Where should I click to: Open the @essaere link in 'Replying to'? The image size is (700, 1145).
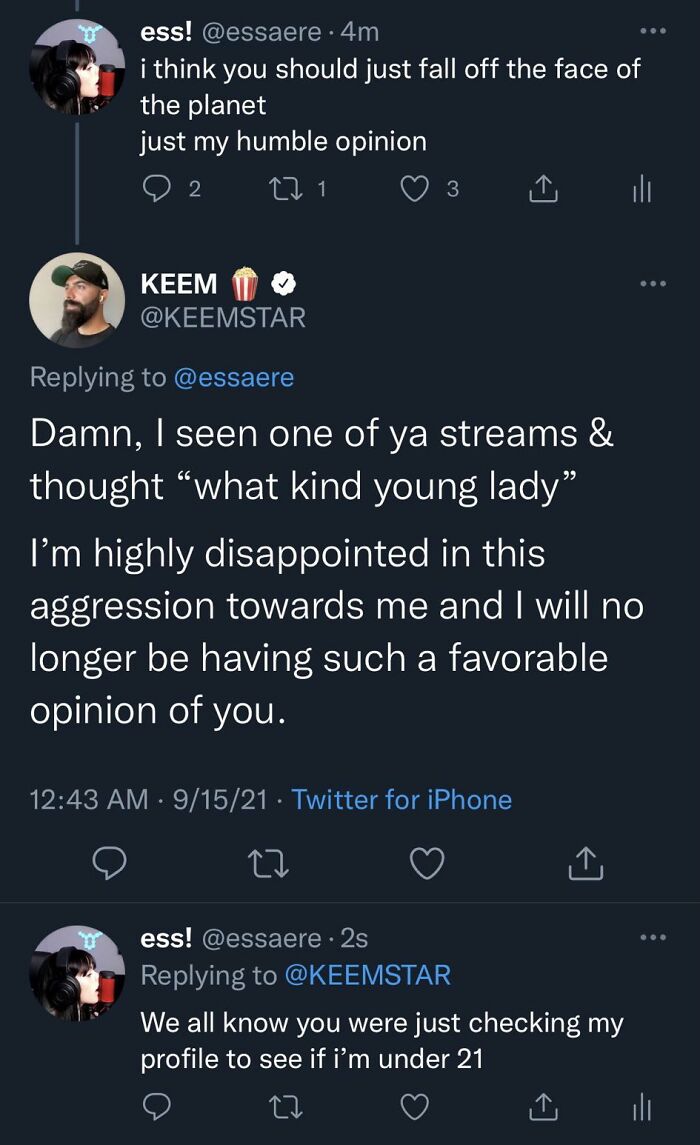click(x=234, y=377)
